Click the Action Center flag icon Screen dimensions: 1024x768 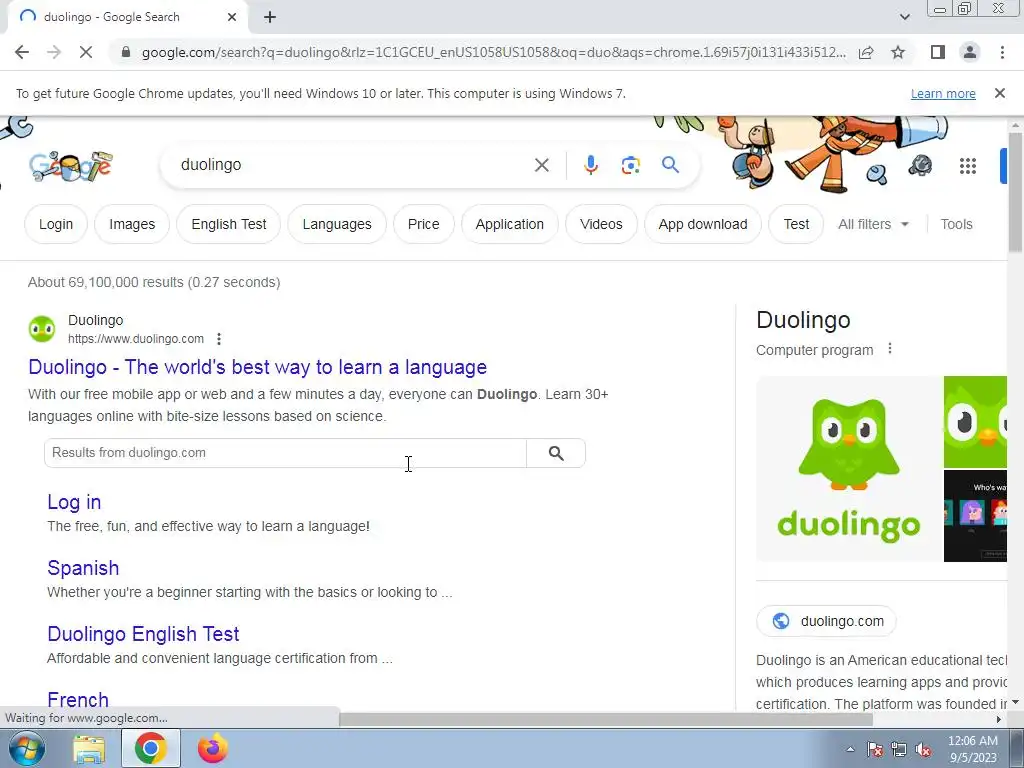click(874, 749)
